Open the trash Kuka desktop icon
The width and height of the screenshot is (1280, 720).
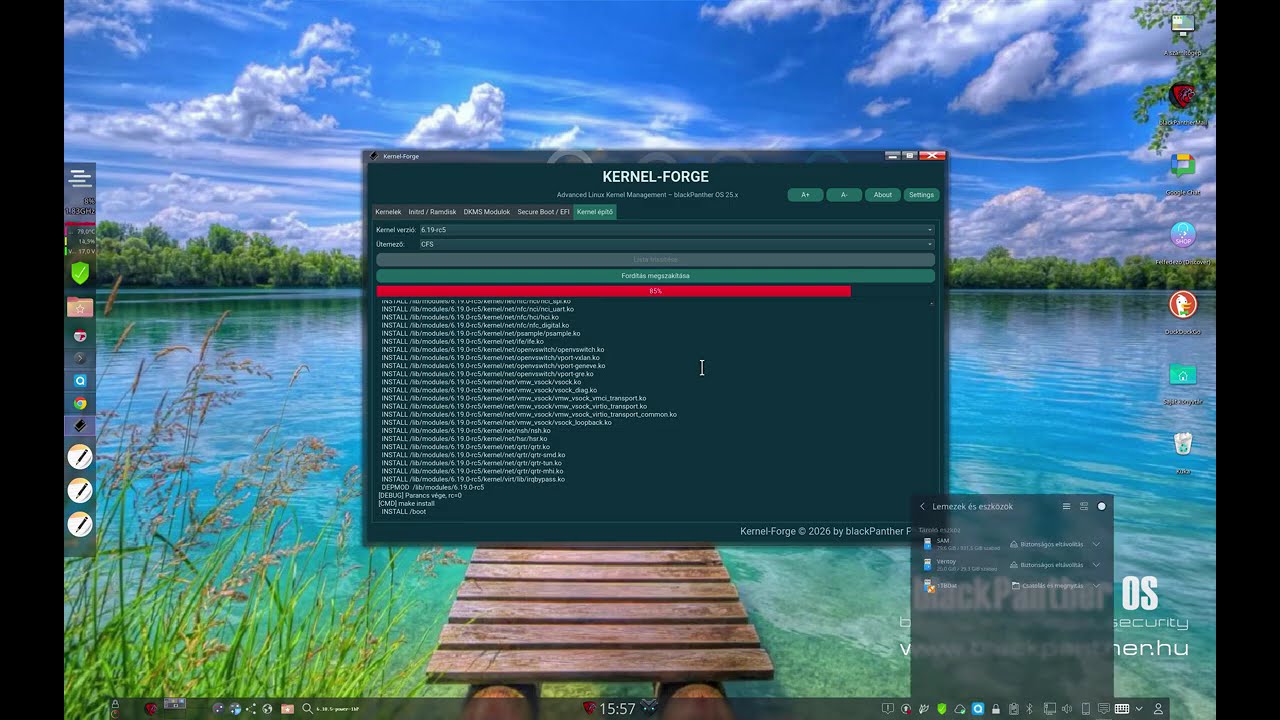point(1183,443)
